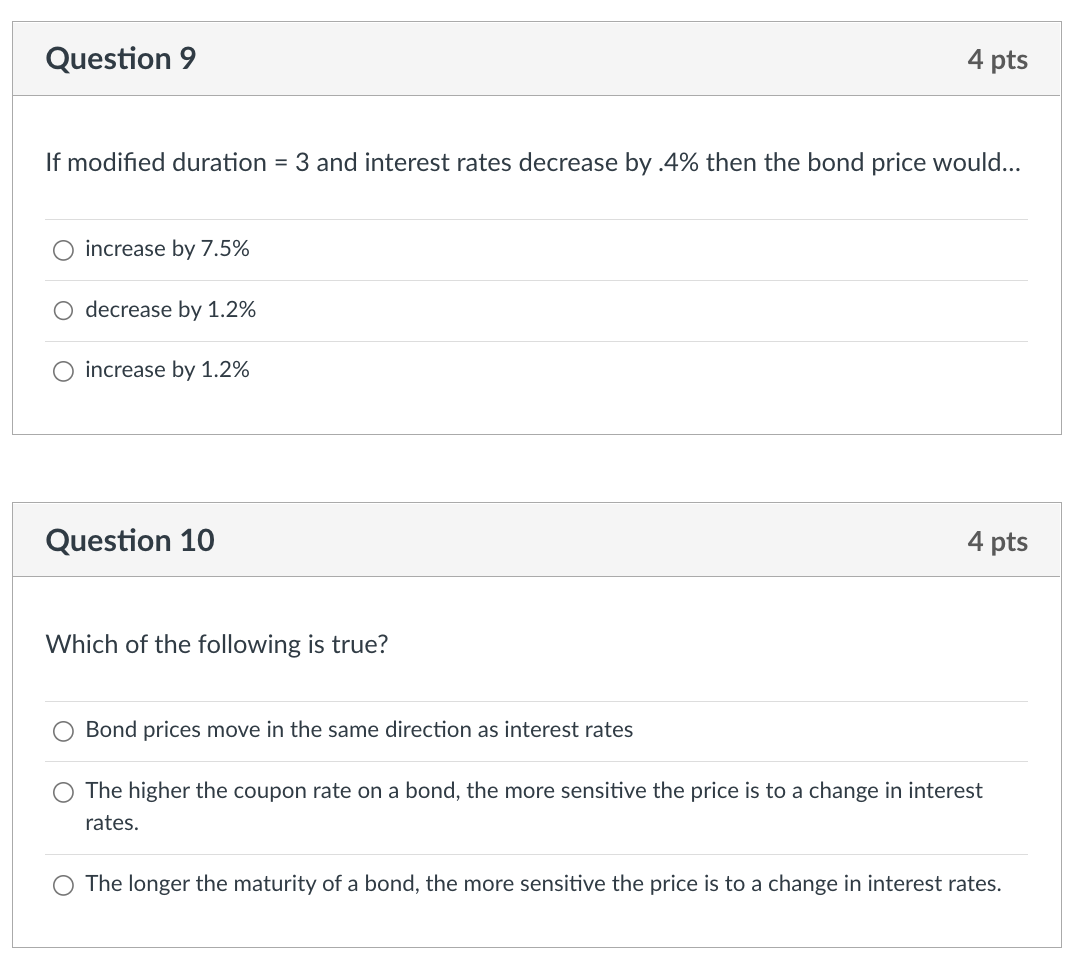
Task: Click the maturity sensitivity answer text
Action: point(544,884)
